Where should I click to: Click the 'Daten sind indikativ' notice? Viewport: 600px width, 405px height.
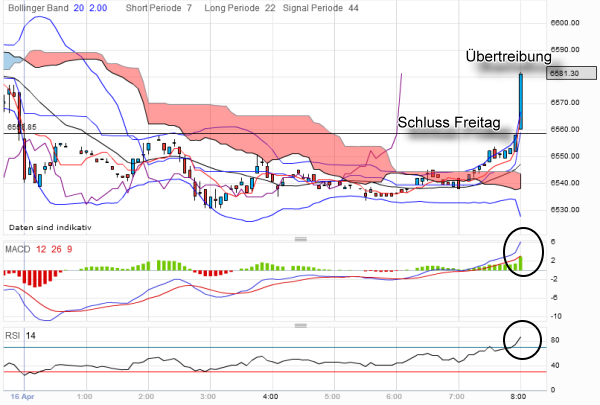coord(50,227)
